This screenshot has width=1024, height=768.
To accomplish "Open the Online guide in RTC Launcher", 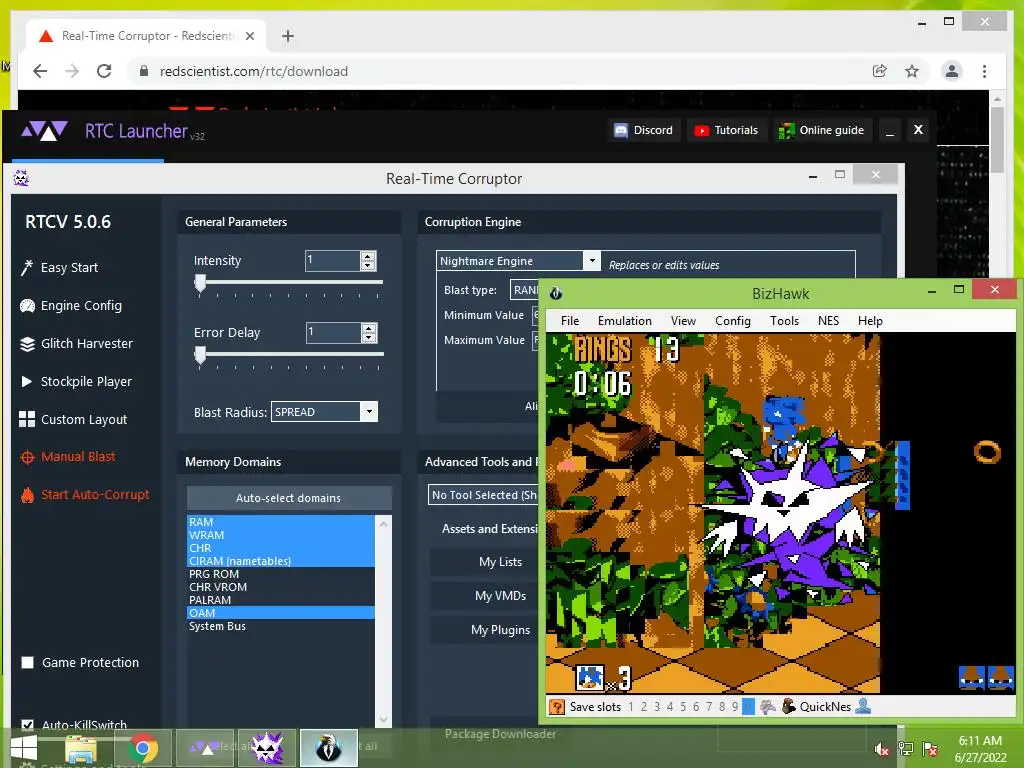I will 822,130.
